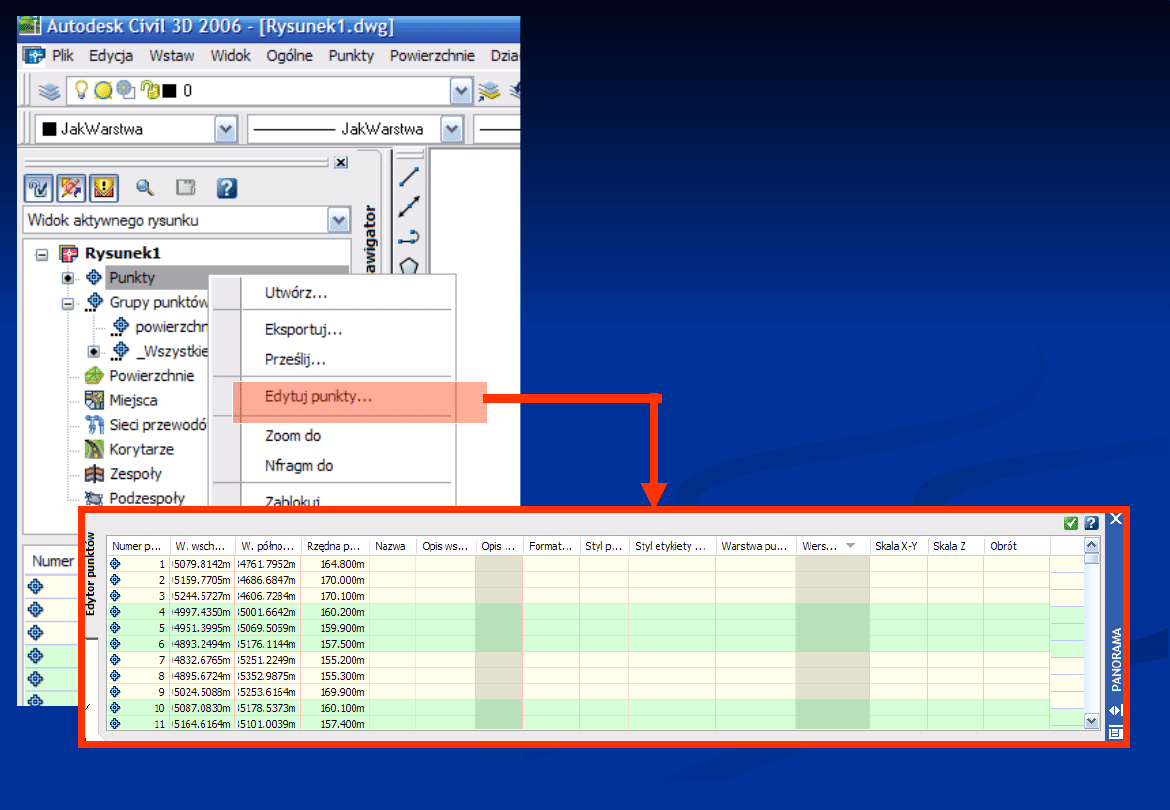The image size is (1170, 810).
Task: Open the JakWarstwa color dropdown arrow
Action: (x=225, y=129)
